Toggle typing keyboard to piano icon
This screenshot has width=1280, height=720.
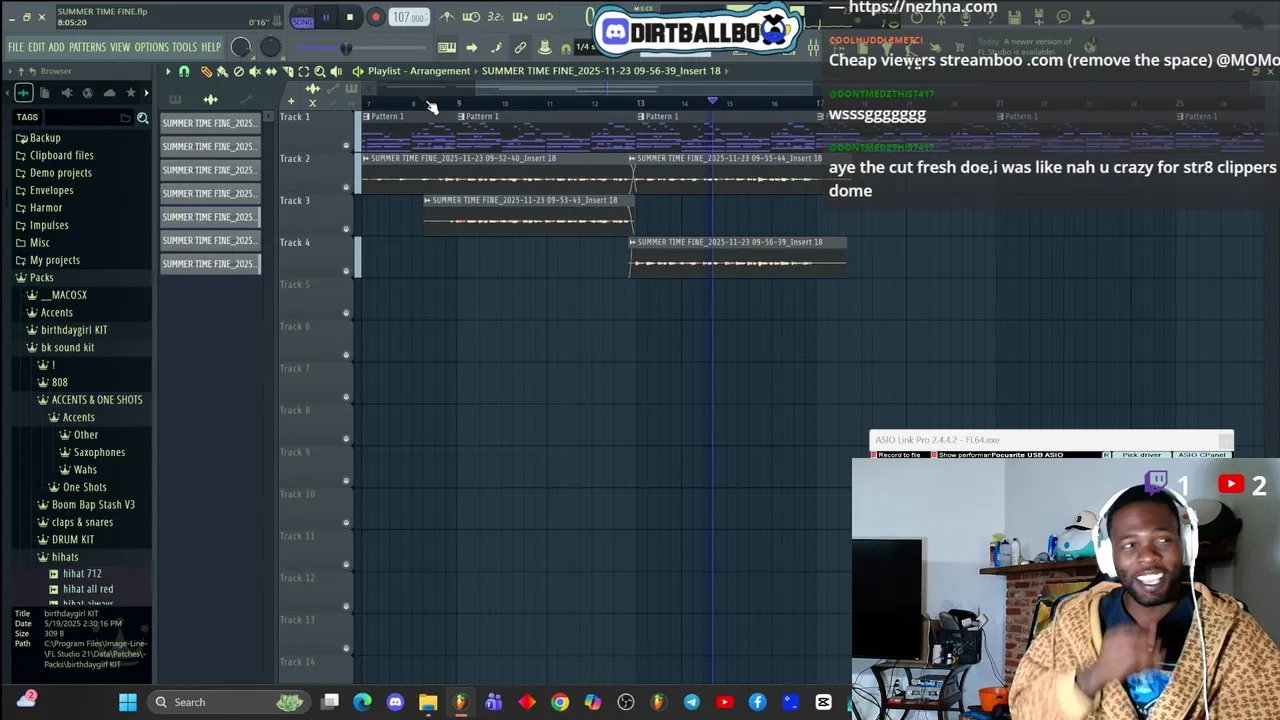(x=447, y=47)
